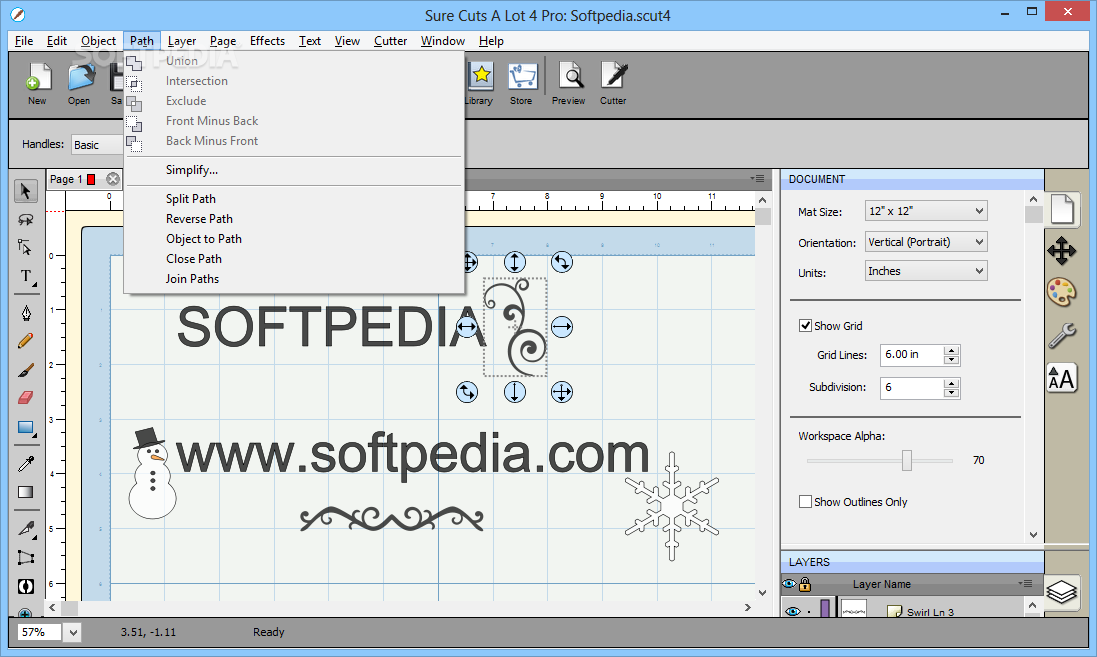Open the page tabs options menu
Viewport: 1097px width, 657px height.
(x=757, y=178)
